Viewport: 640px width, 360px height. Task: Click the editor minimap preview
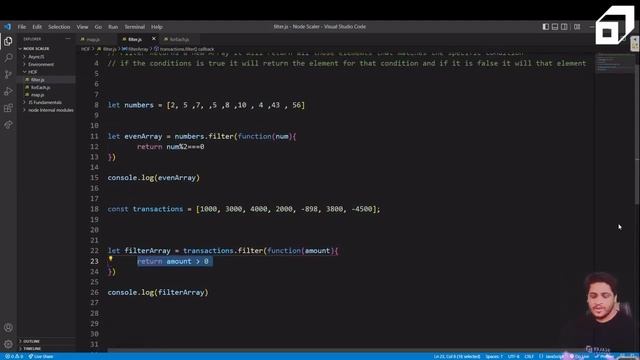pyautogui.click(x=614, y=63)
